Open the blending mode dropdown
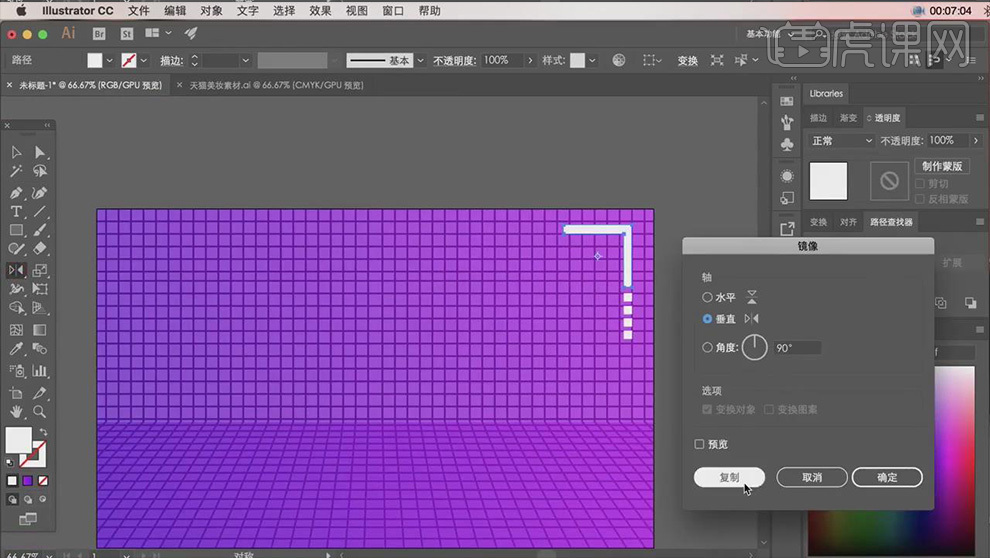Viewport: 990px width, 558px height. (841, 141)
